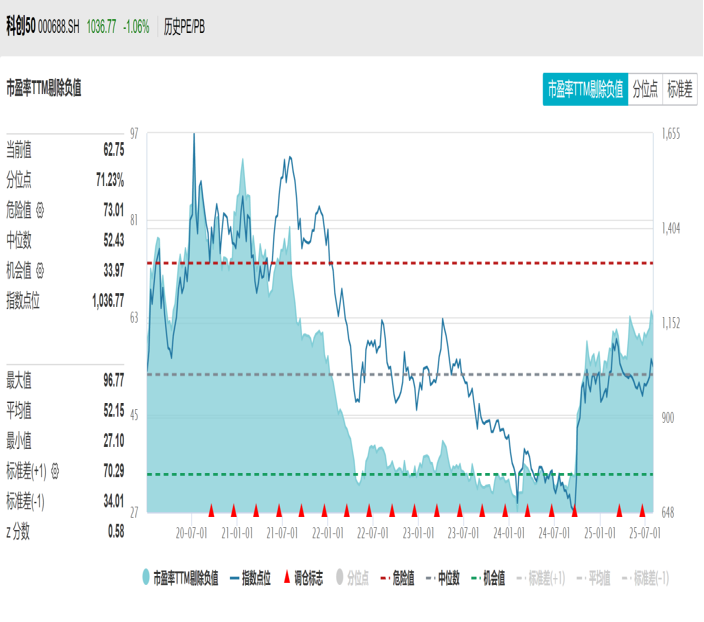This screenshot has height=622, width=704.
Task: Toggle 机会值 legend line
Action: coord(488,578)
